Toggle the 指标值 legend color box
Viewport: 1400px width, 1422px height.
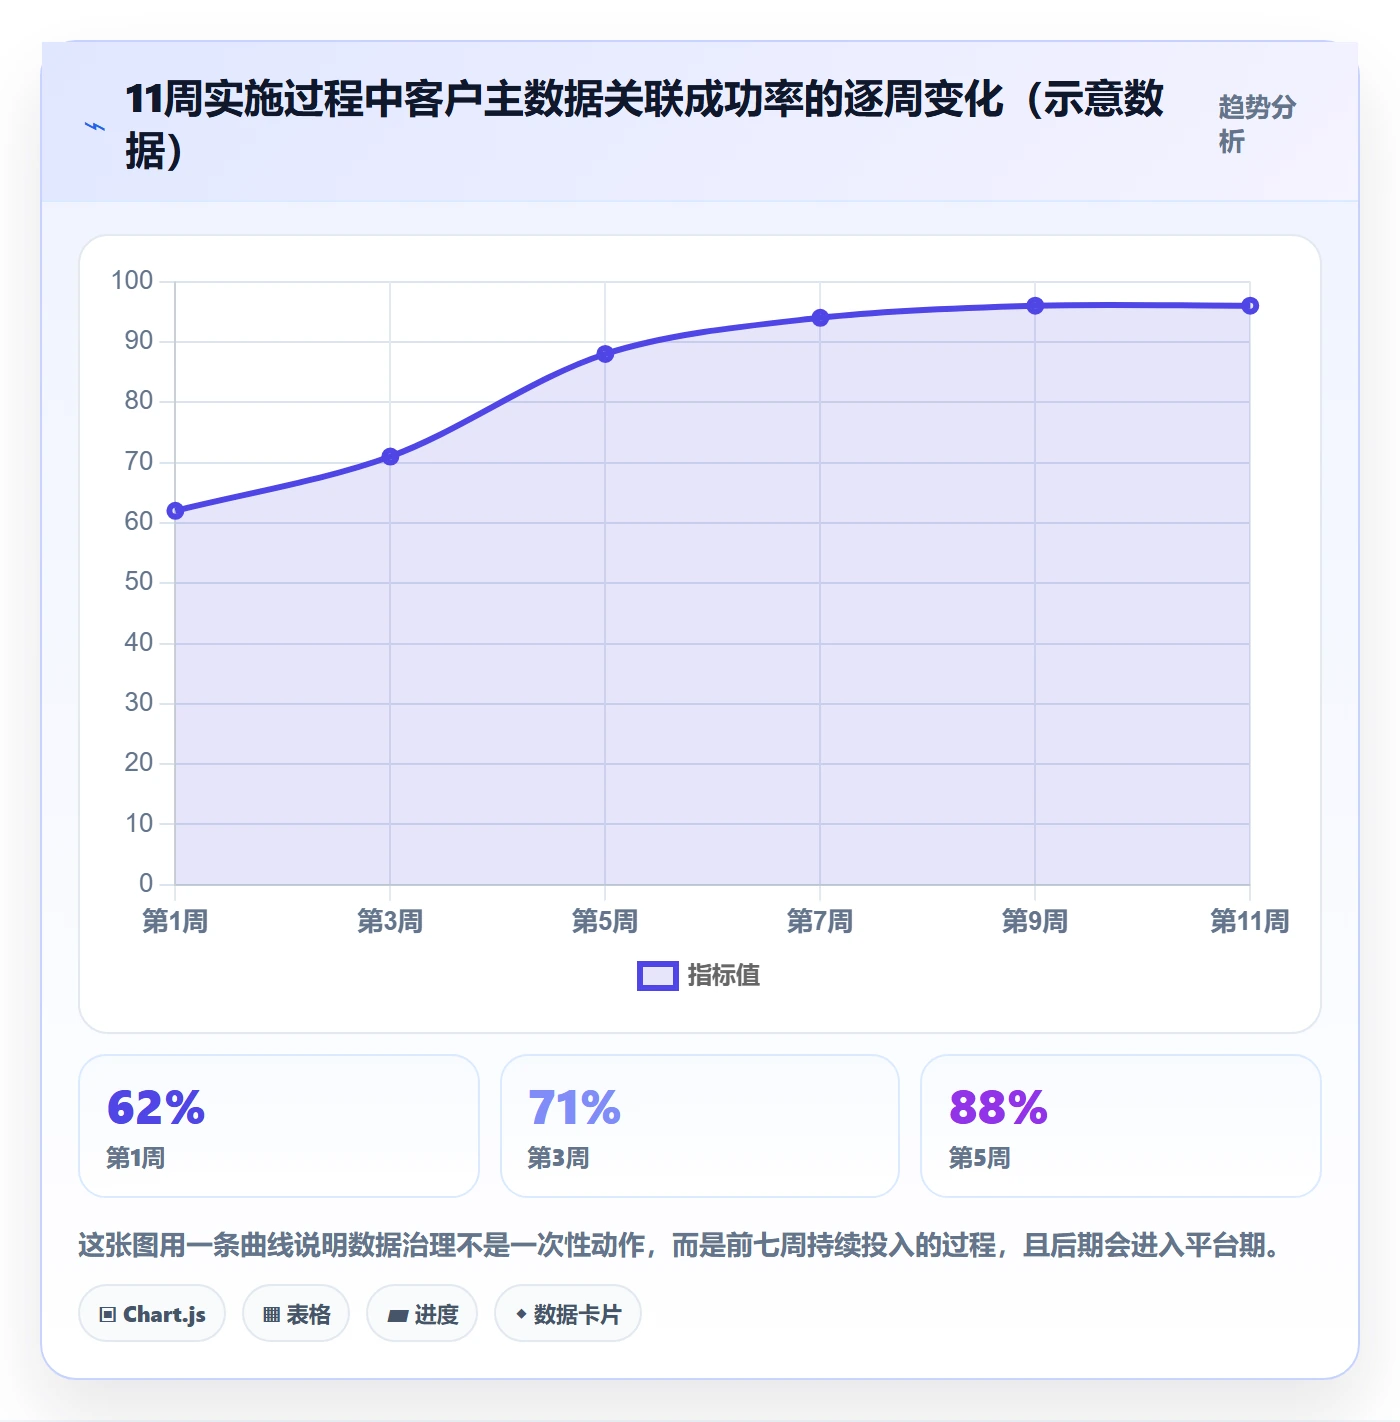[658, 976]
